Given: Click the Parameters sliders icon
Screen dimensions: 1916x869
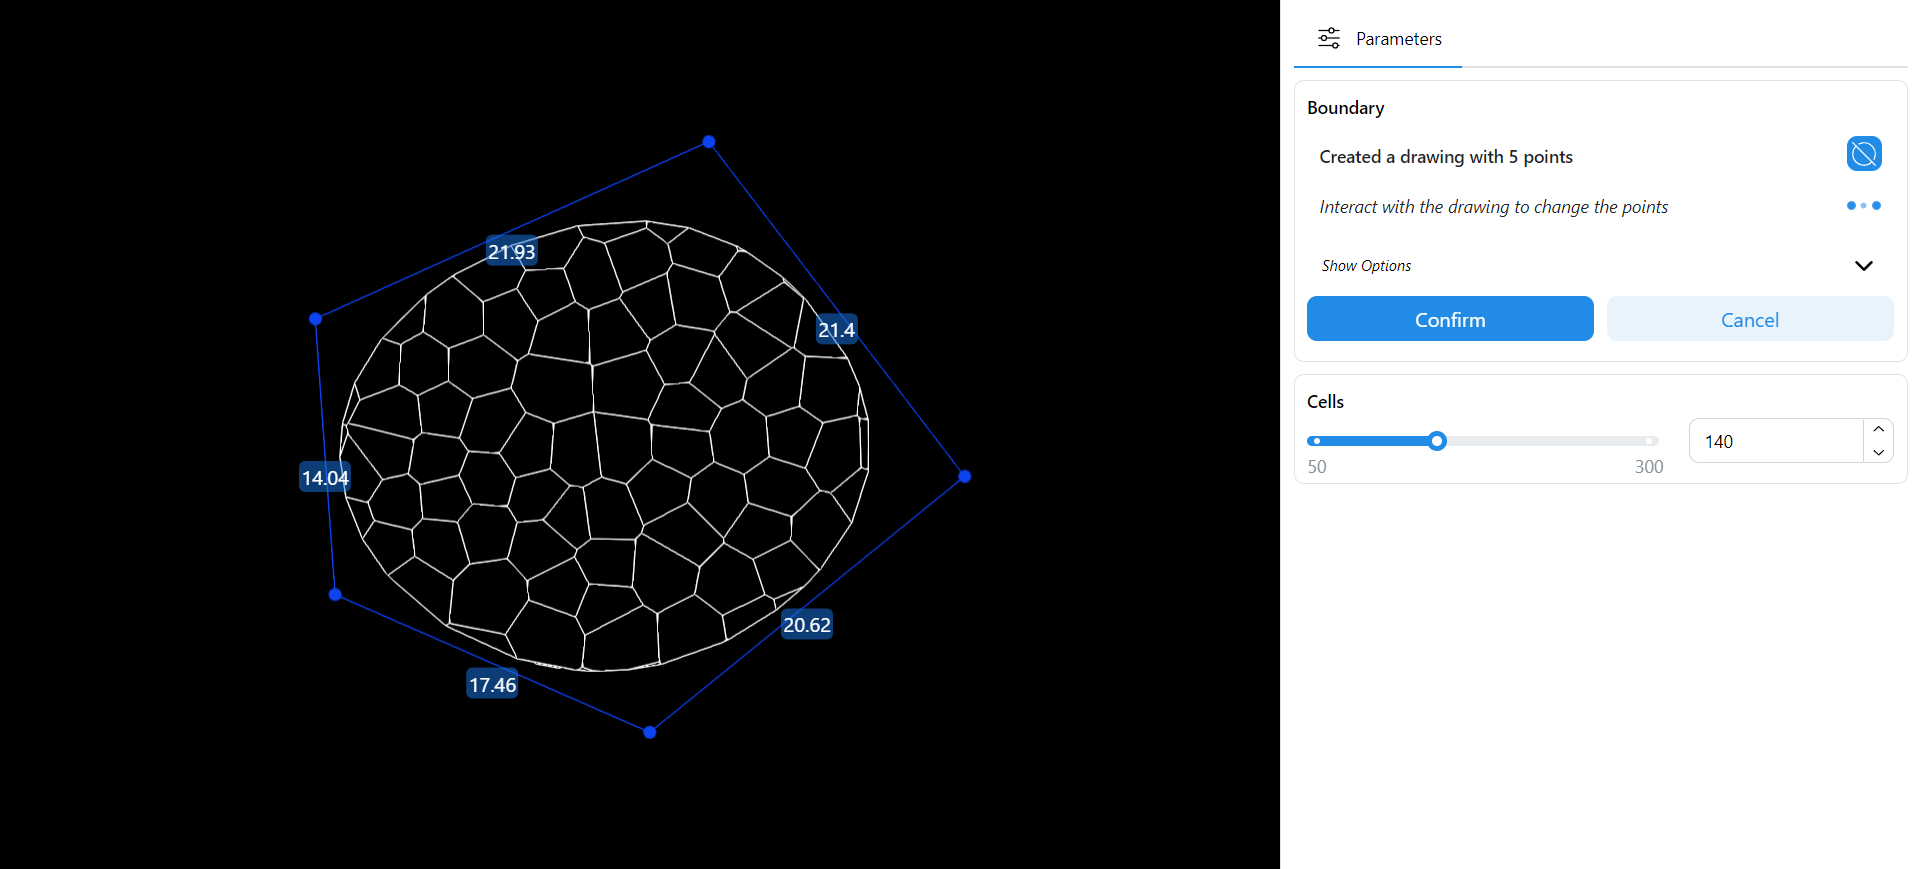Looking at the screenshot, I should tap(1328, 39).
